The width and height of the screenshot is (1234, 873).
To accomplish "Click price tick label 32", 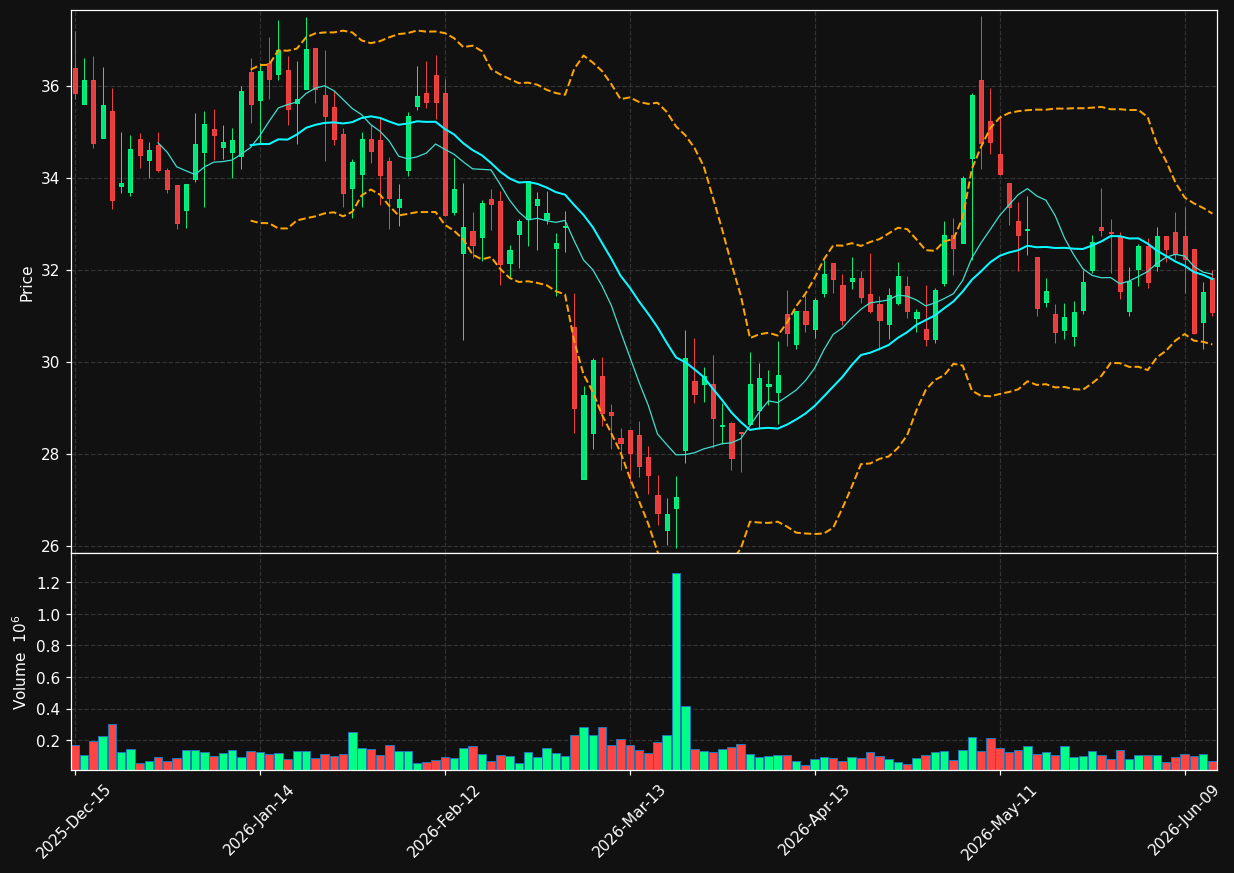I will [x=51, y=270].
